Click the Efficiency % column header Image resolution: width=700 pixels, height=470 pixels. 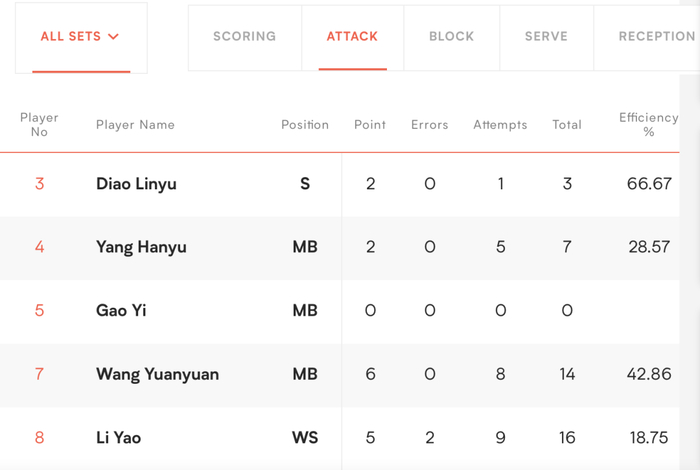pyautogui.click(x=648, y=125)
